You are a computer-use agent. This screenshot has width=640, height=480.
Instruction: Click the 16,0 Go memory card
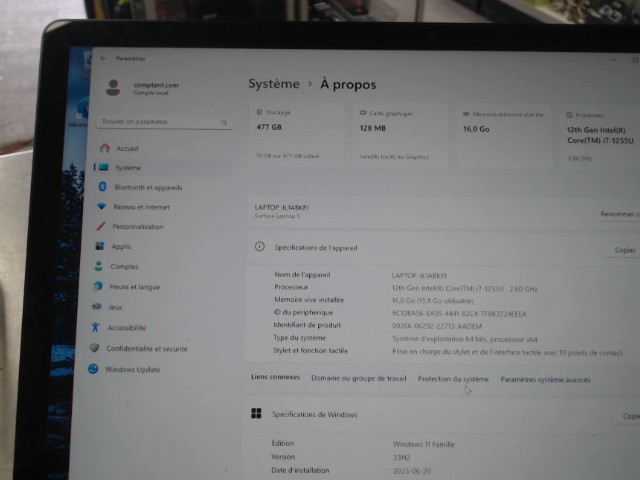click(x=504, y=137)
